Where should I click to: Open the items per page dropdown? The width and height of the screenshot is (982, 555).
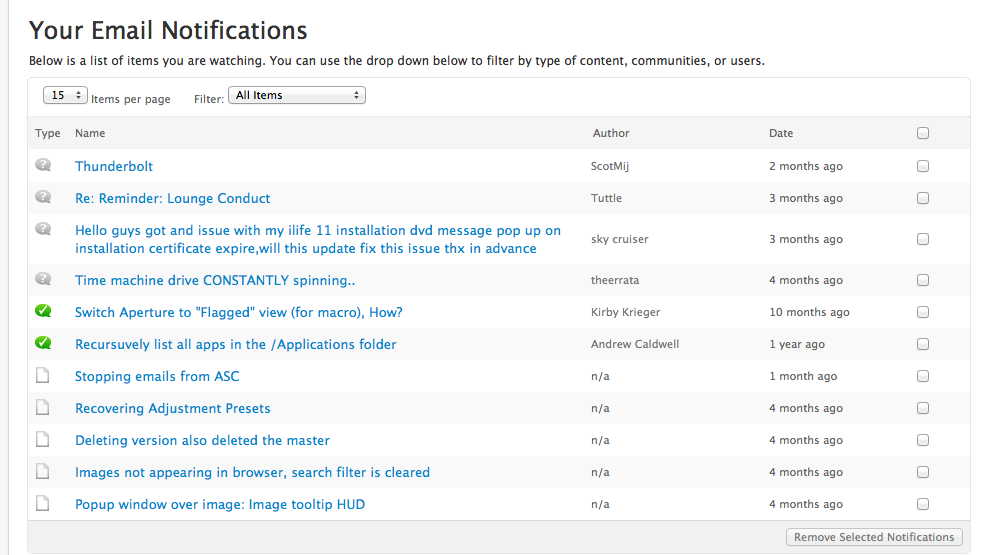pyautogui.click(x=64, y=95)
